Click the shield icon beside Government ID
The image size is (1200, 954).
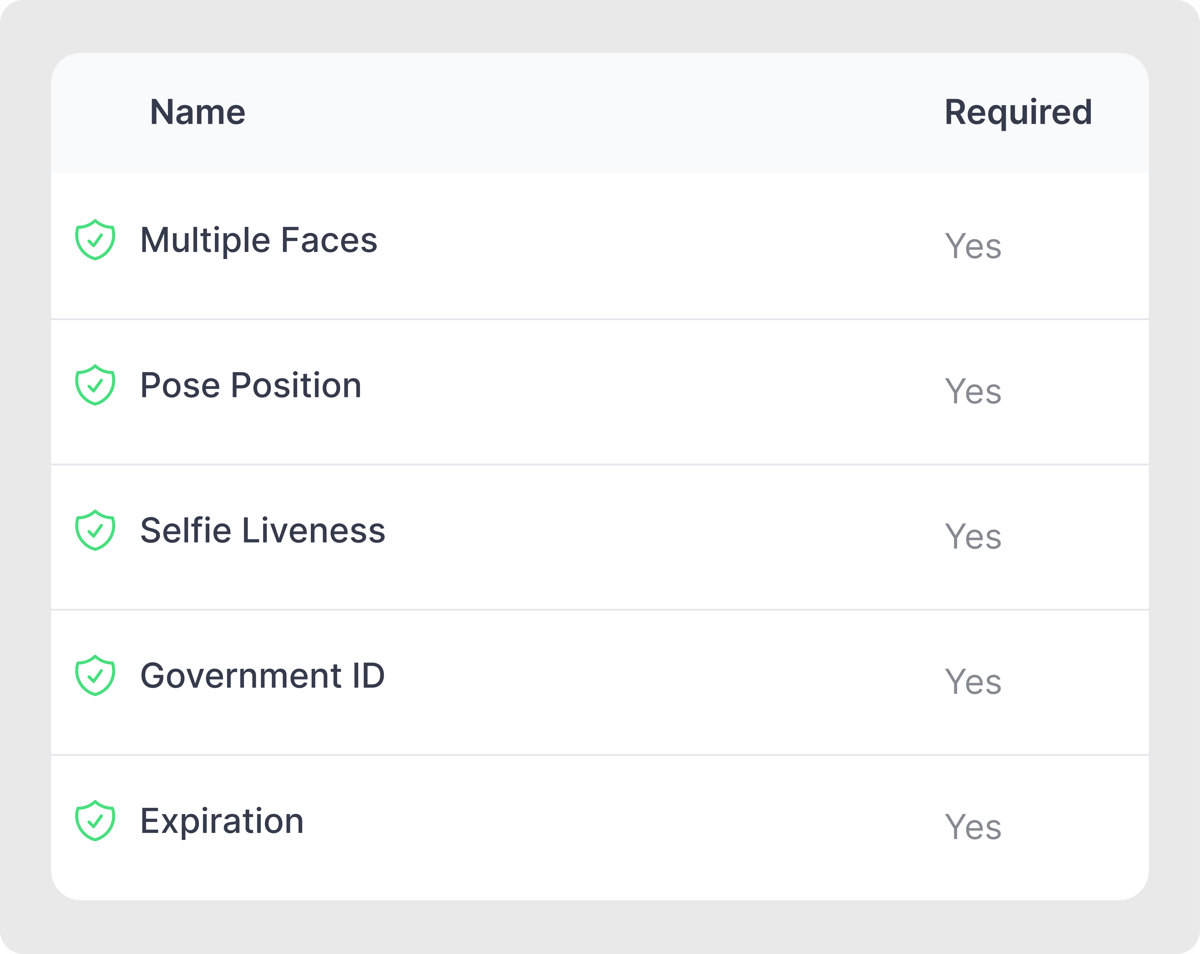(95, 676)
